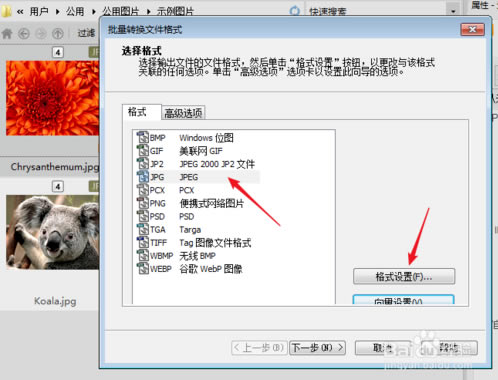Screen dimensions: 498x380
Task: Close the 批量转换文件格式 dialog
Action: coord(472,29)
